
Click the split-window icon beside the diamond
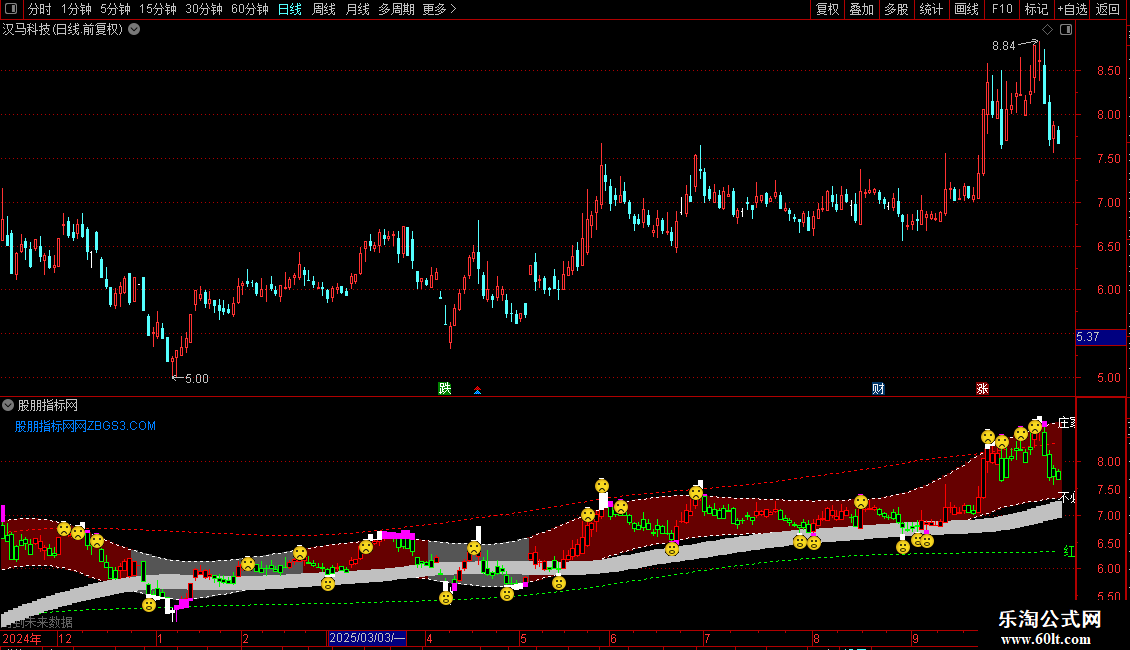point(1066,30)
